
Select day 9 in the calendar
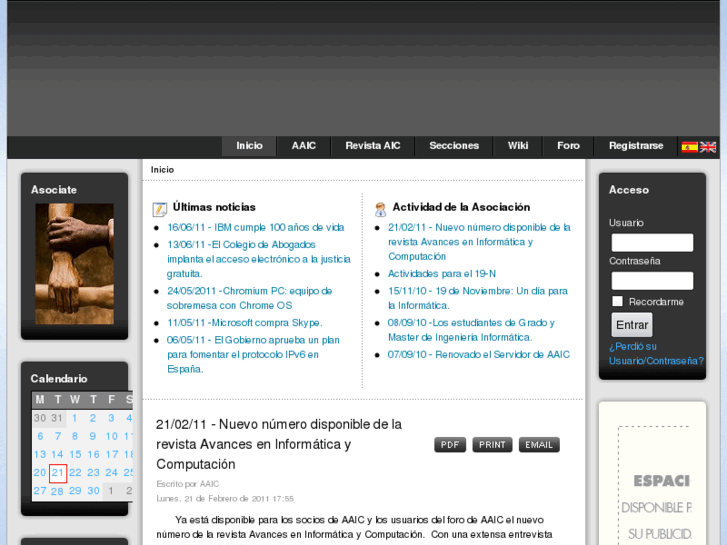click(93, 436)
